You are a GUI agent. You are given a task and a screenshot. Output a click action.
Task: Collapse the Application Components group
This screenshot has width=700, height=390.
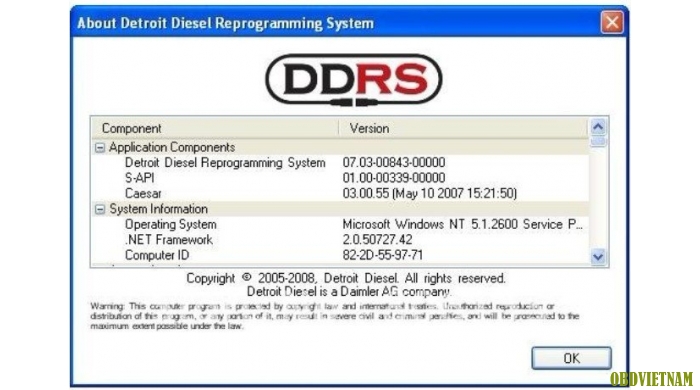(100, 148)
